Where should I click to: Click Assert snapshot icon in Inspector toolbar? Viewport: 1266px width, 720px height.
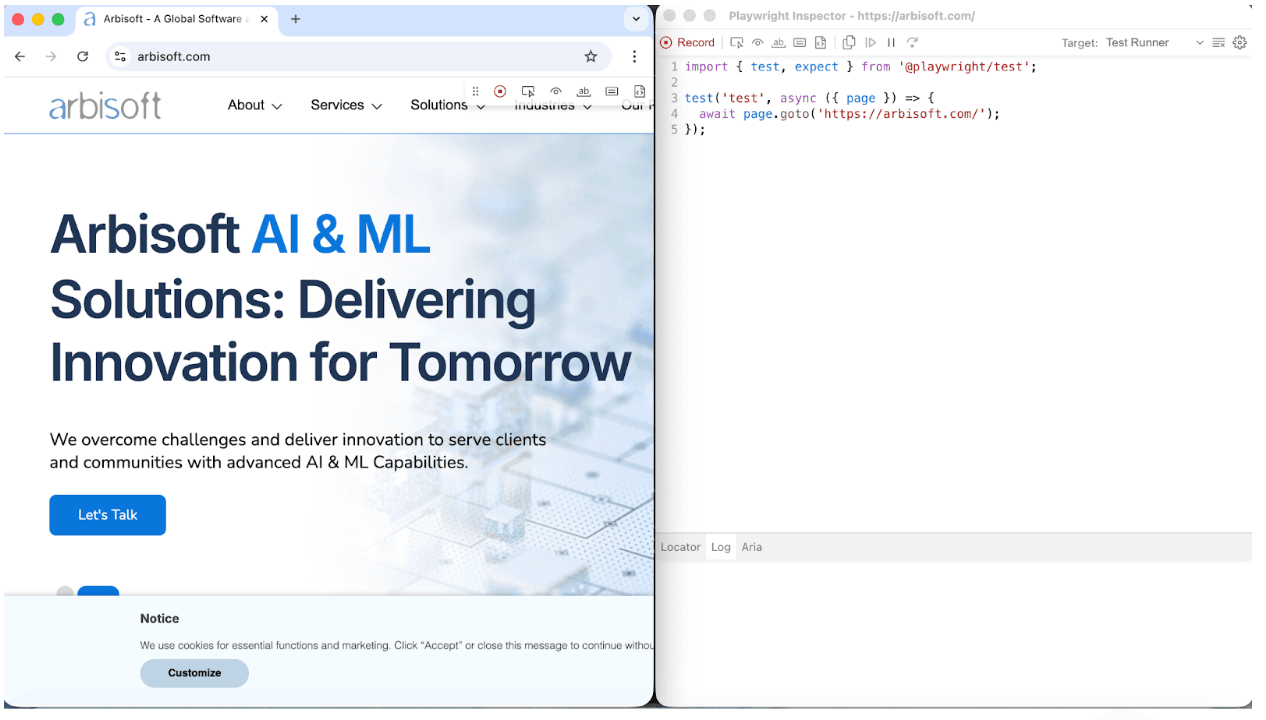[820, 43]
